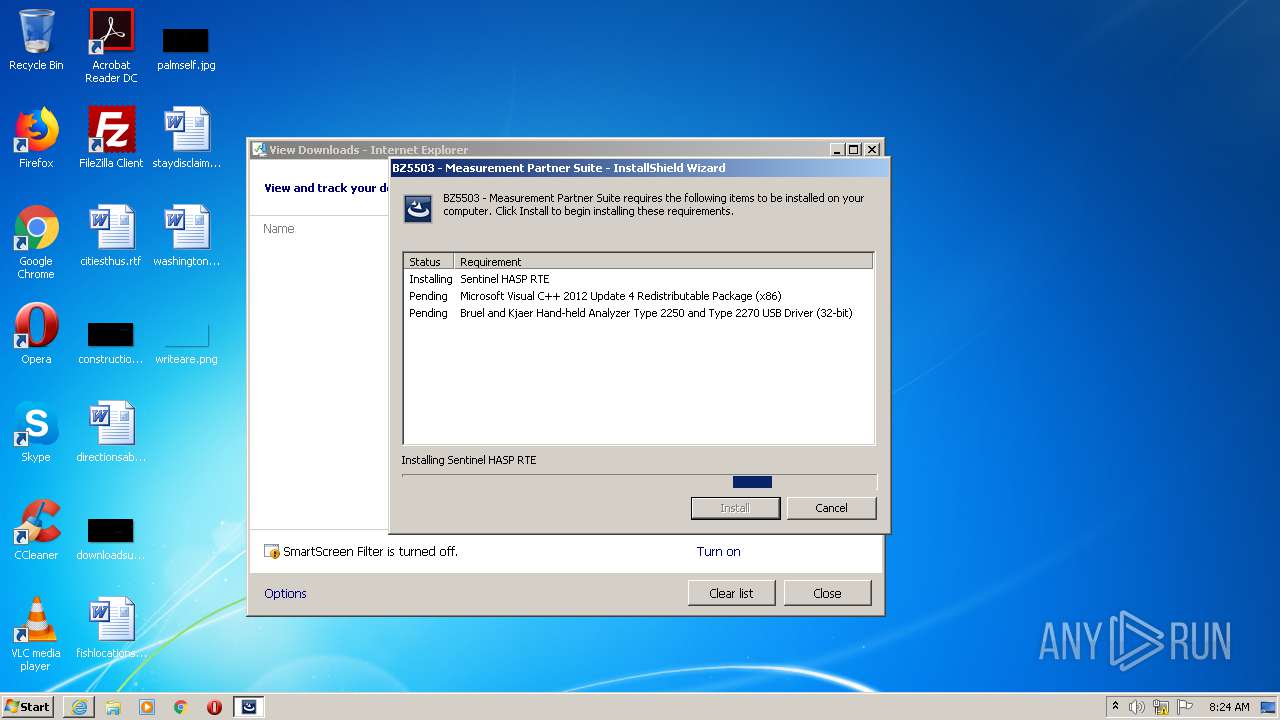Open Action Center flag icon

pyautogui.click(x=1185, y=707)
